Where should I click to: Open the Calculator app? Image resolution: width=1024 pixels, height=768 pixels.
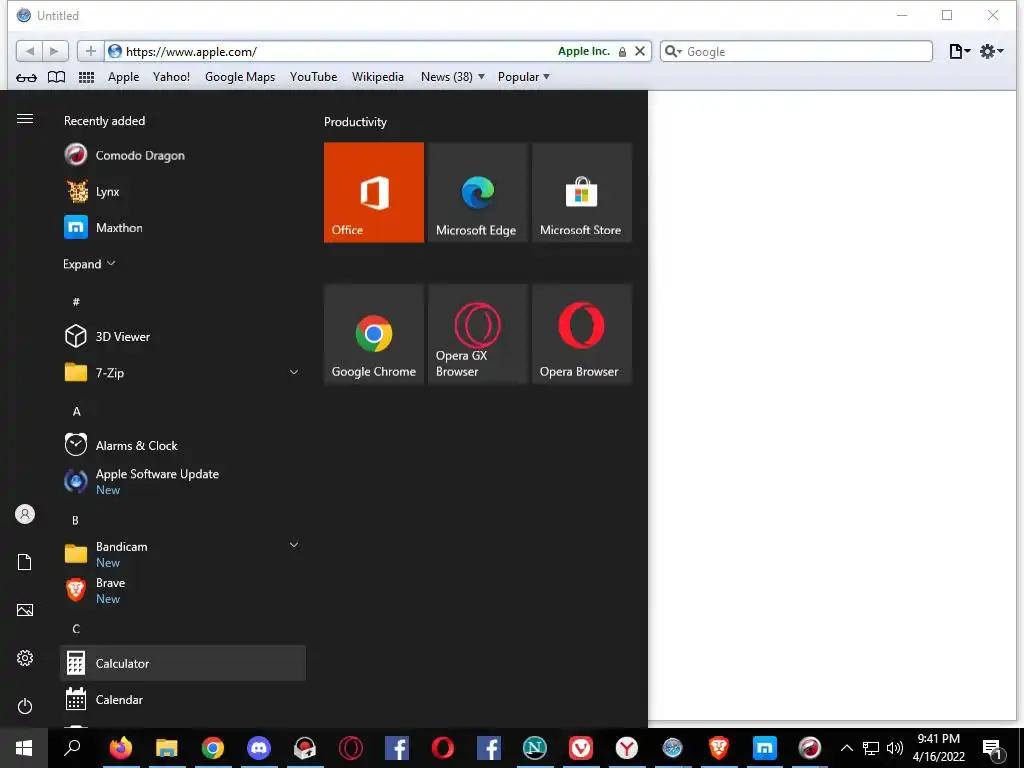[x=183, y=663]
